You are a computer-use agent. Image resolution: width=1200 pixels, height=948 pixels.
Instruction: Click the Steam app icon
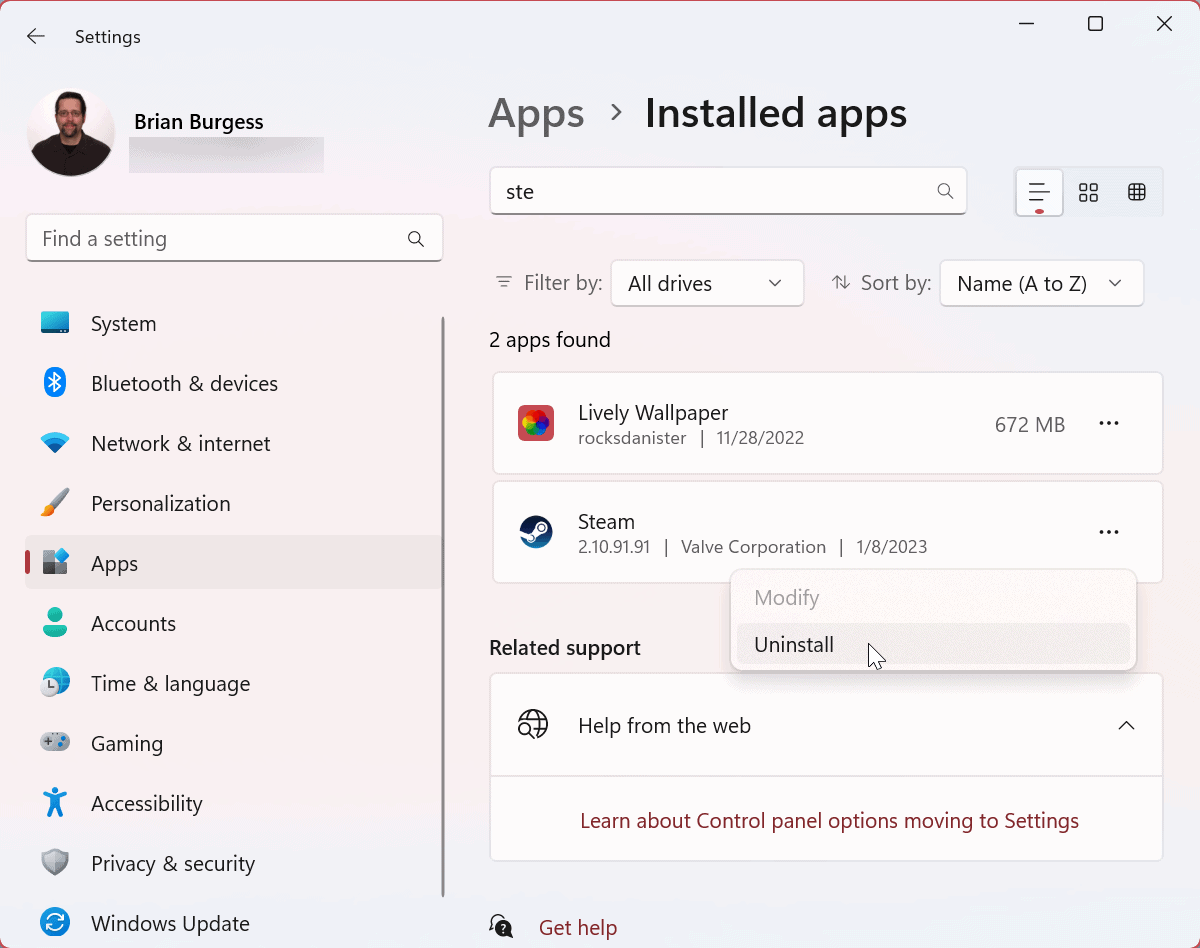pos(536,532)
